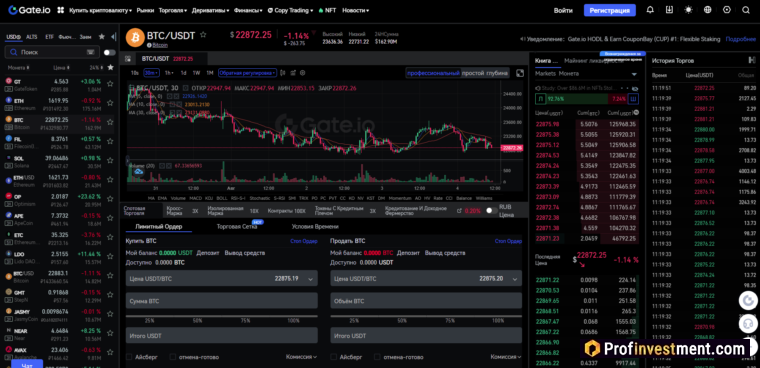
Task: Toggle the switch next to market search
Action: click(110, 52)
